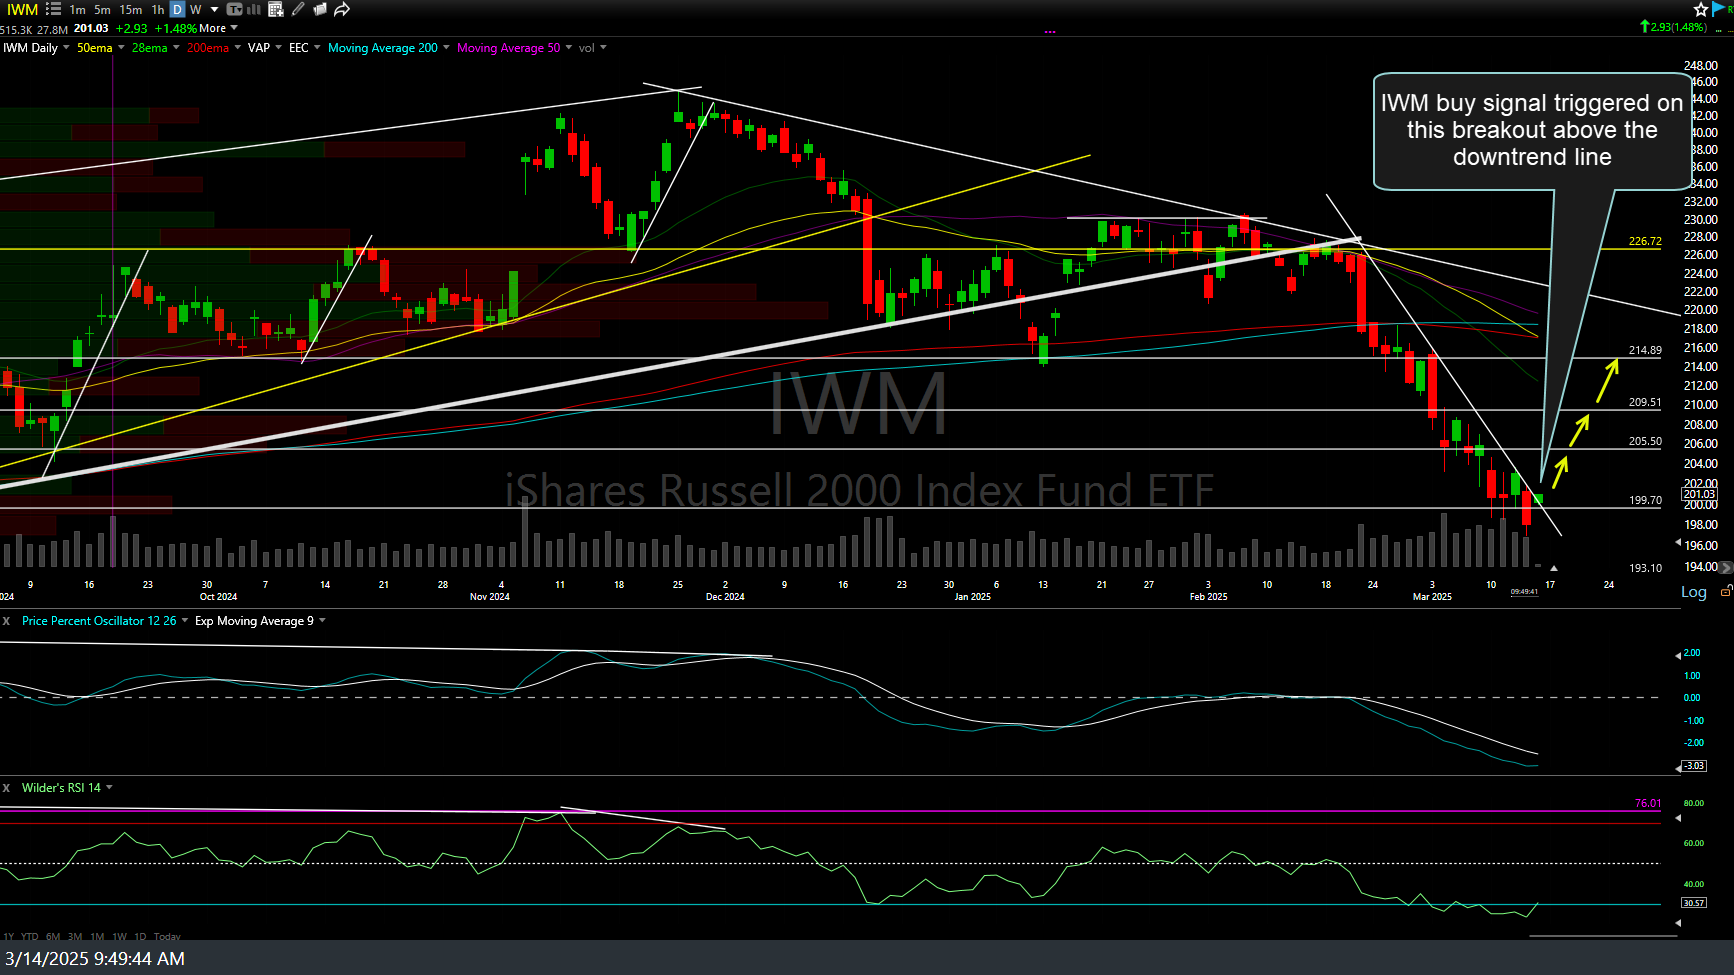Open the watchlist list icon beside IWM
This screenshot has width=1734, height=975.
coord(52,9)
